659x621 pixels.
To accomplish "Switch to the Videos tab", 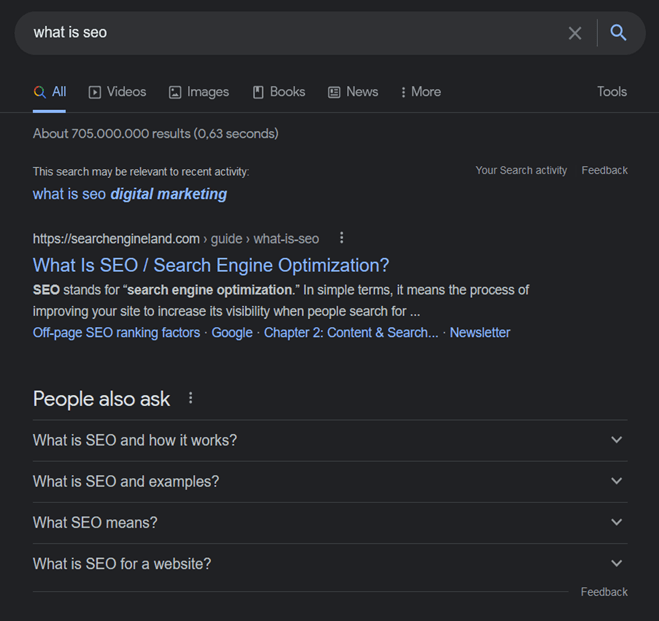I will (x=117, y=92).
